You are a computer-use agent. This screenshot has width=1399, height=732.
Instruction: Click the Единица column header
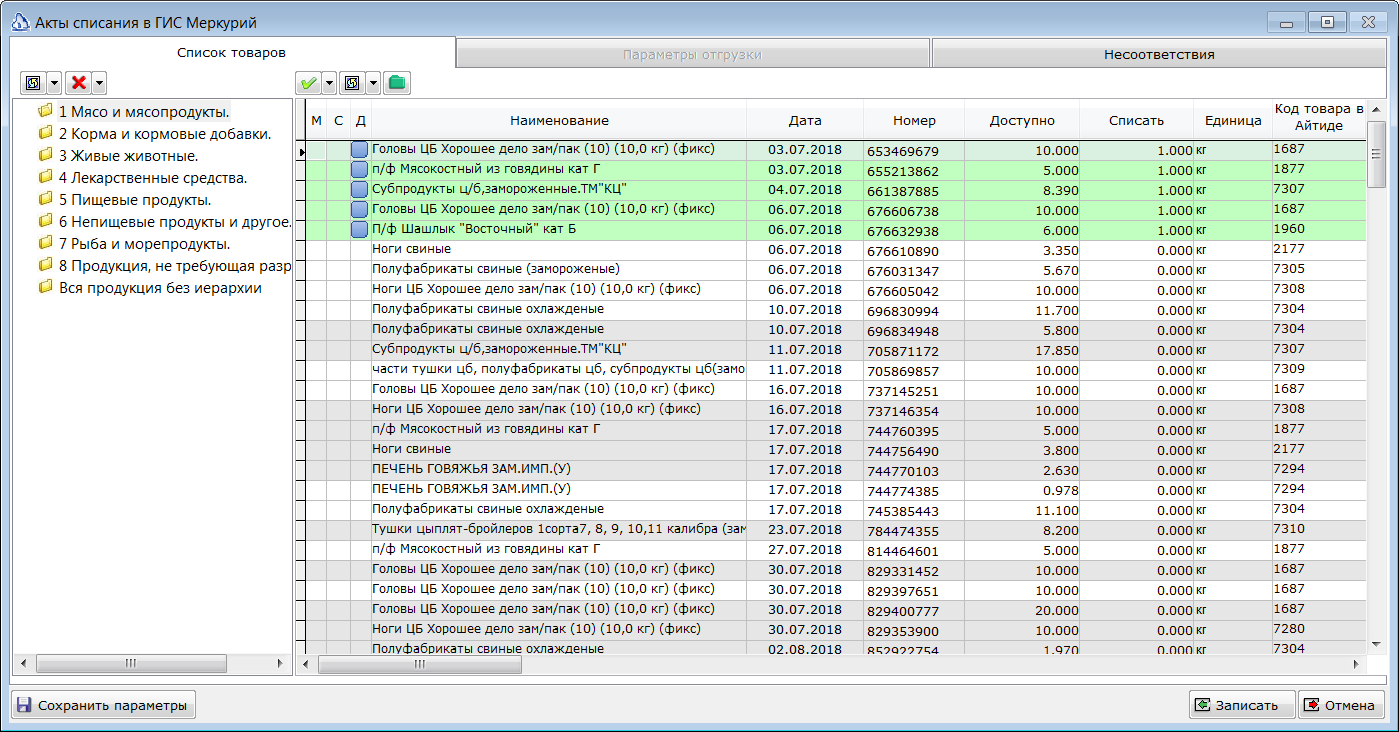click(x=1233, y=120)
